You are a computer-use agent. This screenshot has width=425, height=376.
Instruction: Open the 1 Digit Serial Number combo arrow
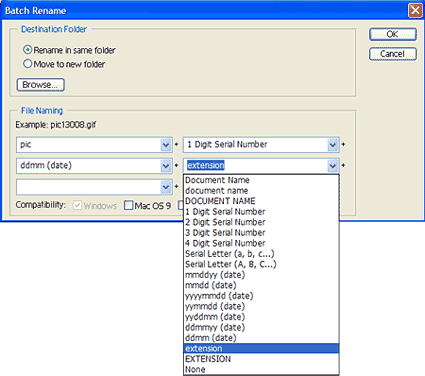pyautogui.click(x=332, y=145)
